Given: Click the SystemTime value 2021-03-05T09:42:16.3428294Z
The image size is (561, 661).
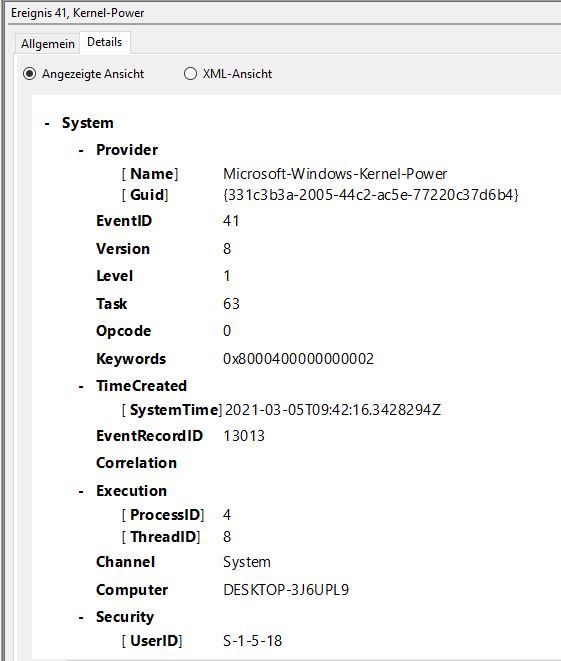Looking at the screenshot, I should [333, 410].
